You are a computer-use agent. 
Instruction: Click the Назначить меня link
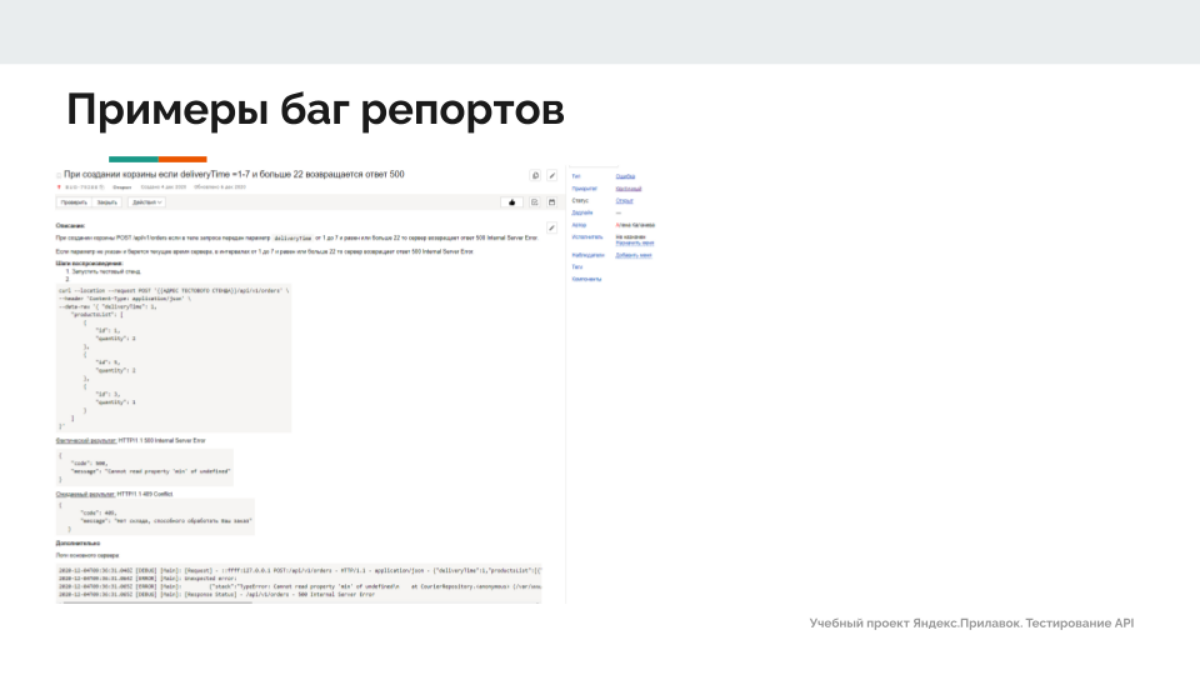pos(635,243)
